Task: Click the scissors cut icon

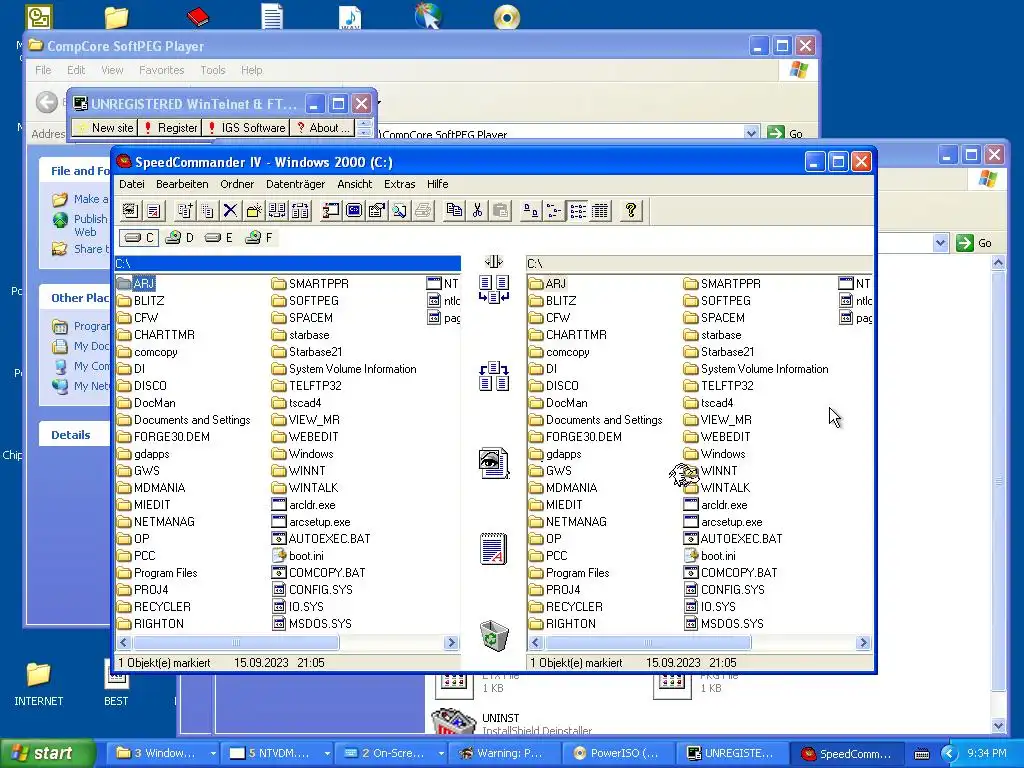Action: [477, 211]
